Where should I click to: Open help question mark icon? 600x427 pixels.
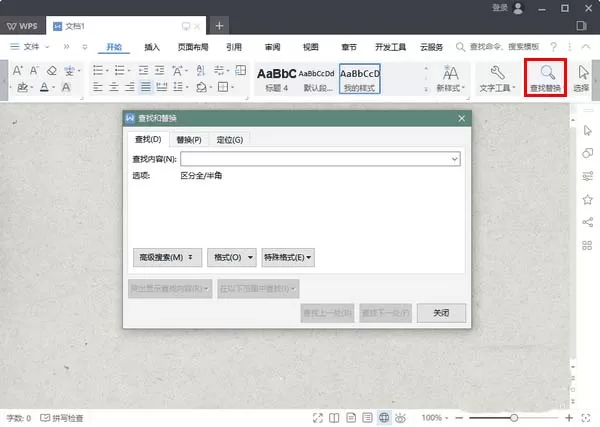(553, 47)
